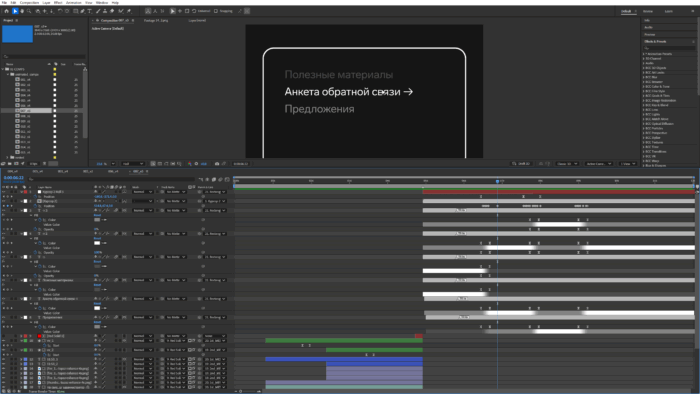
Task: Create a new composition from Project panel
Action: 16,164
